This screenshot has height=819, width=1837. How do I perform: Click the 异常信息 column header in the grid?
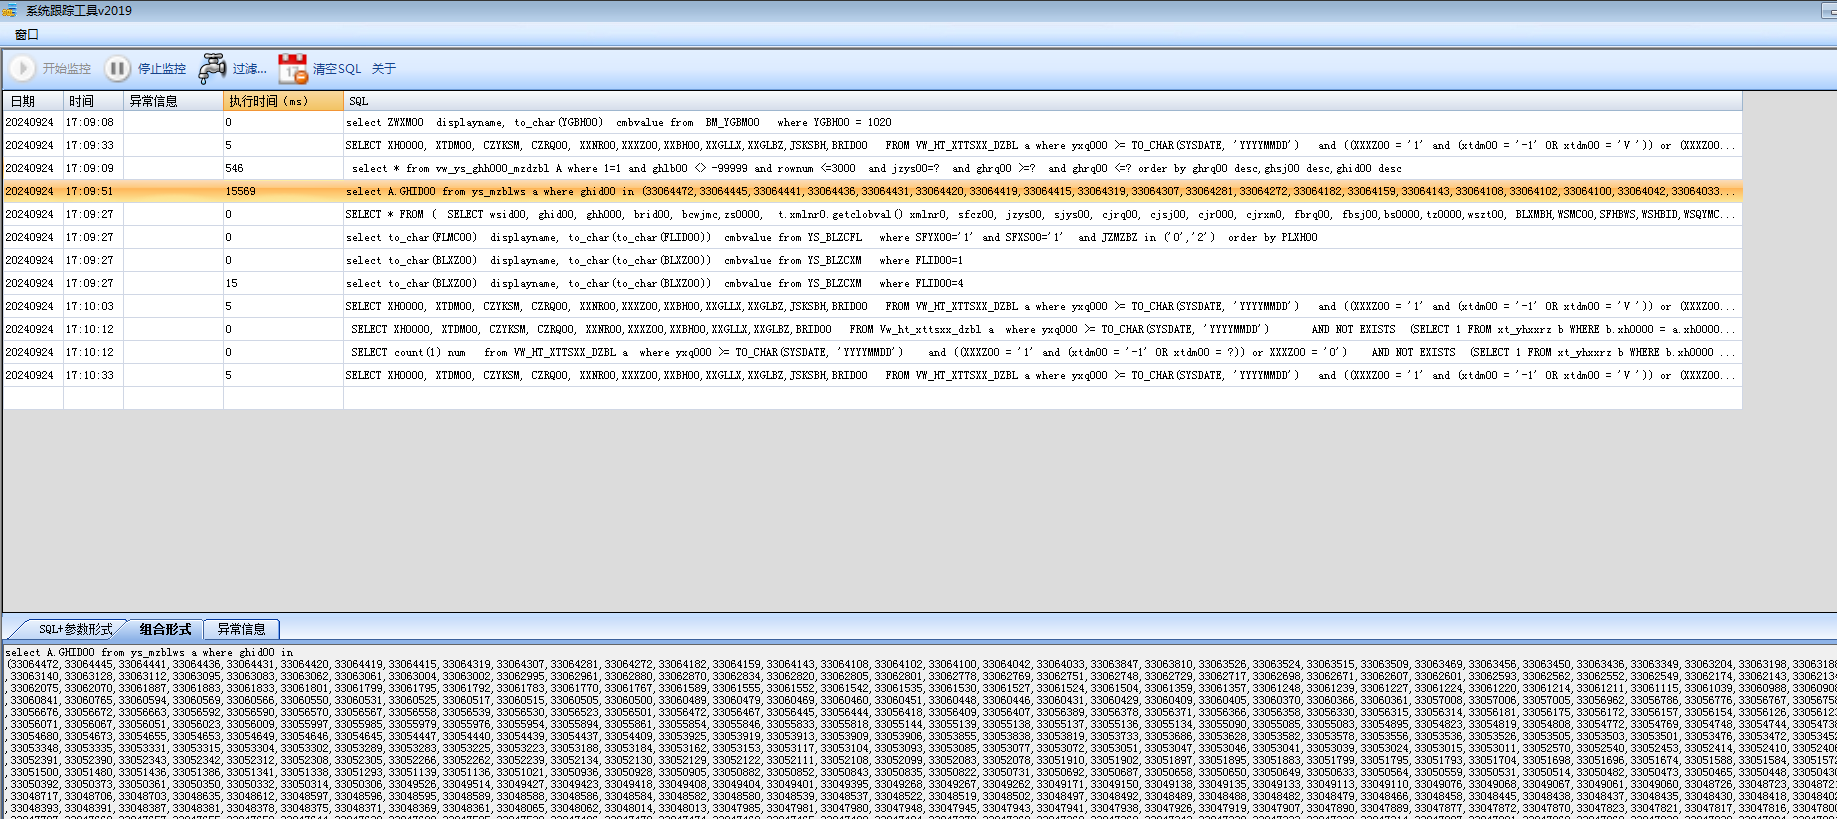pyautogui.click(x=173, y=101)
